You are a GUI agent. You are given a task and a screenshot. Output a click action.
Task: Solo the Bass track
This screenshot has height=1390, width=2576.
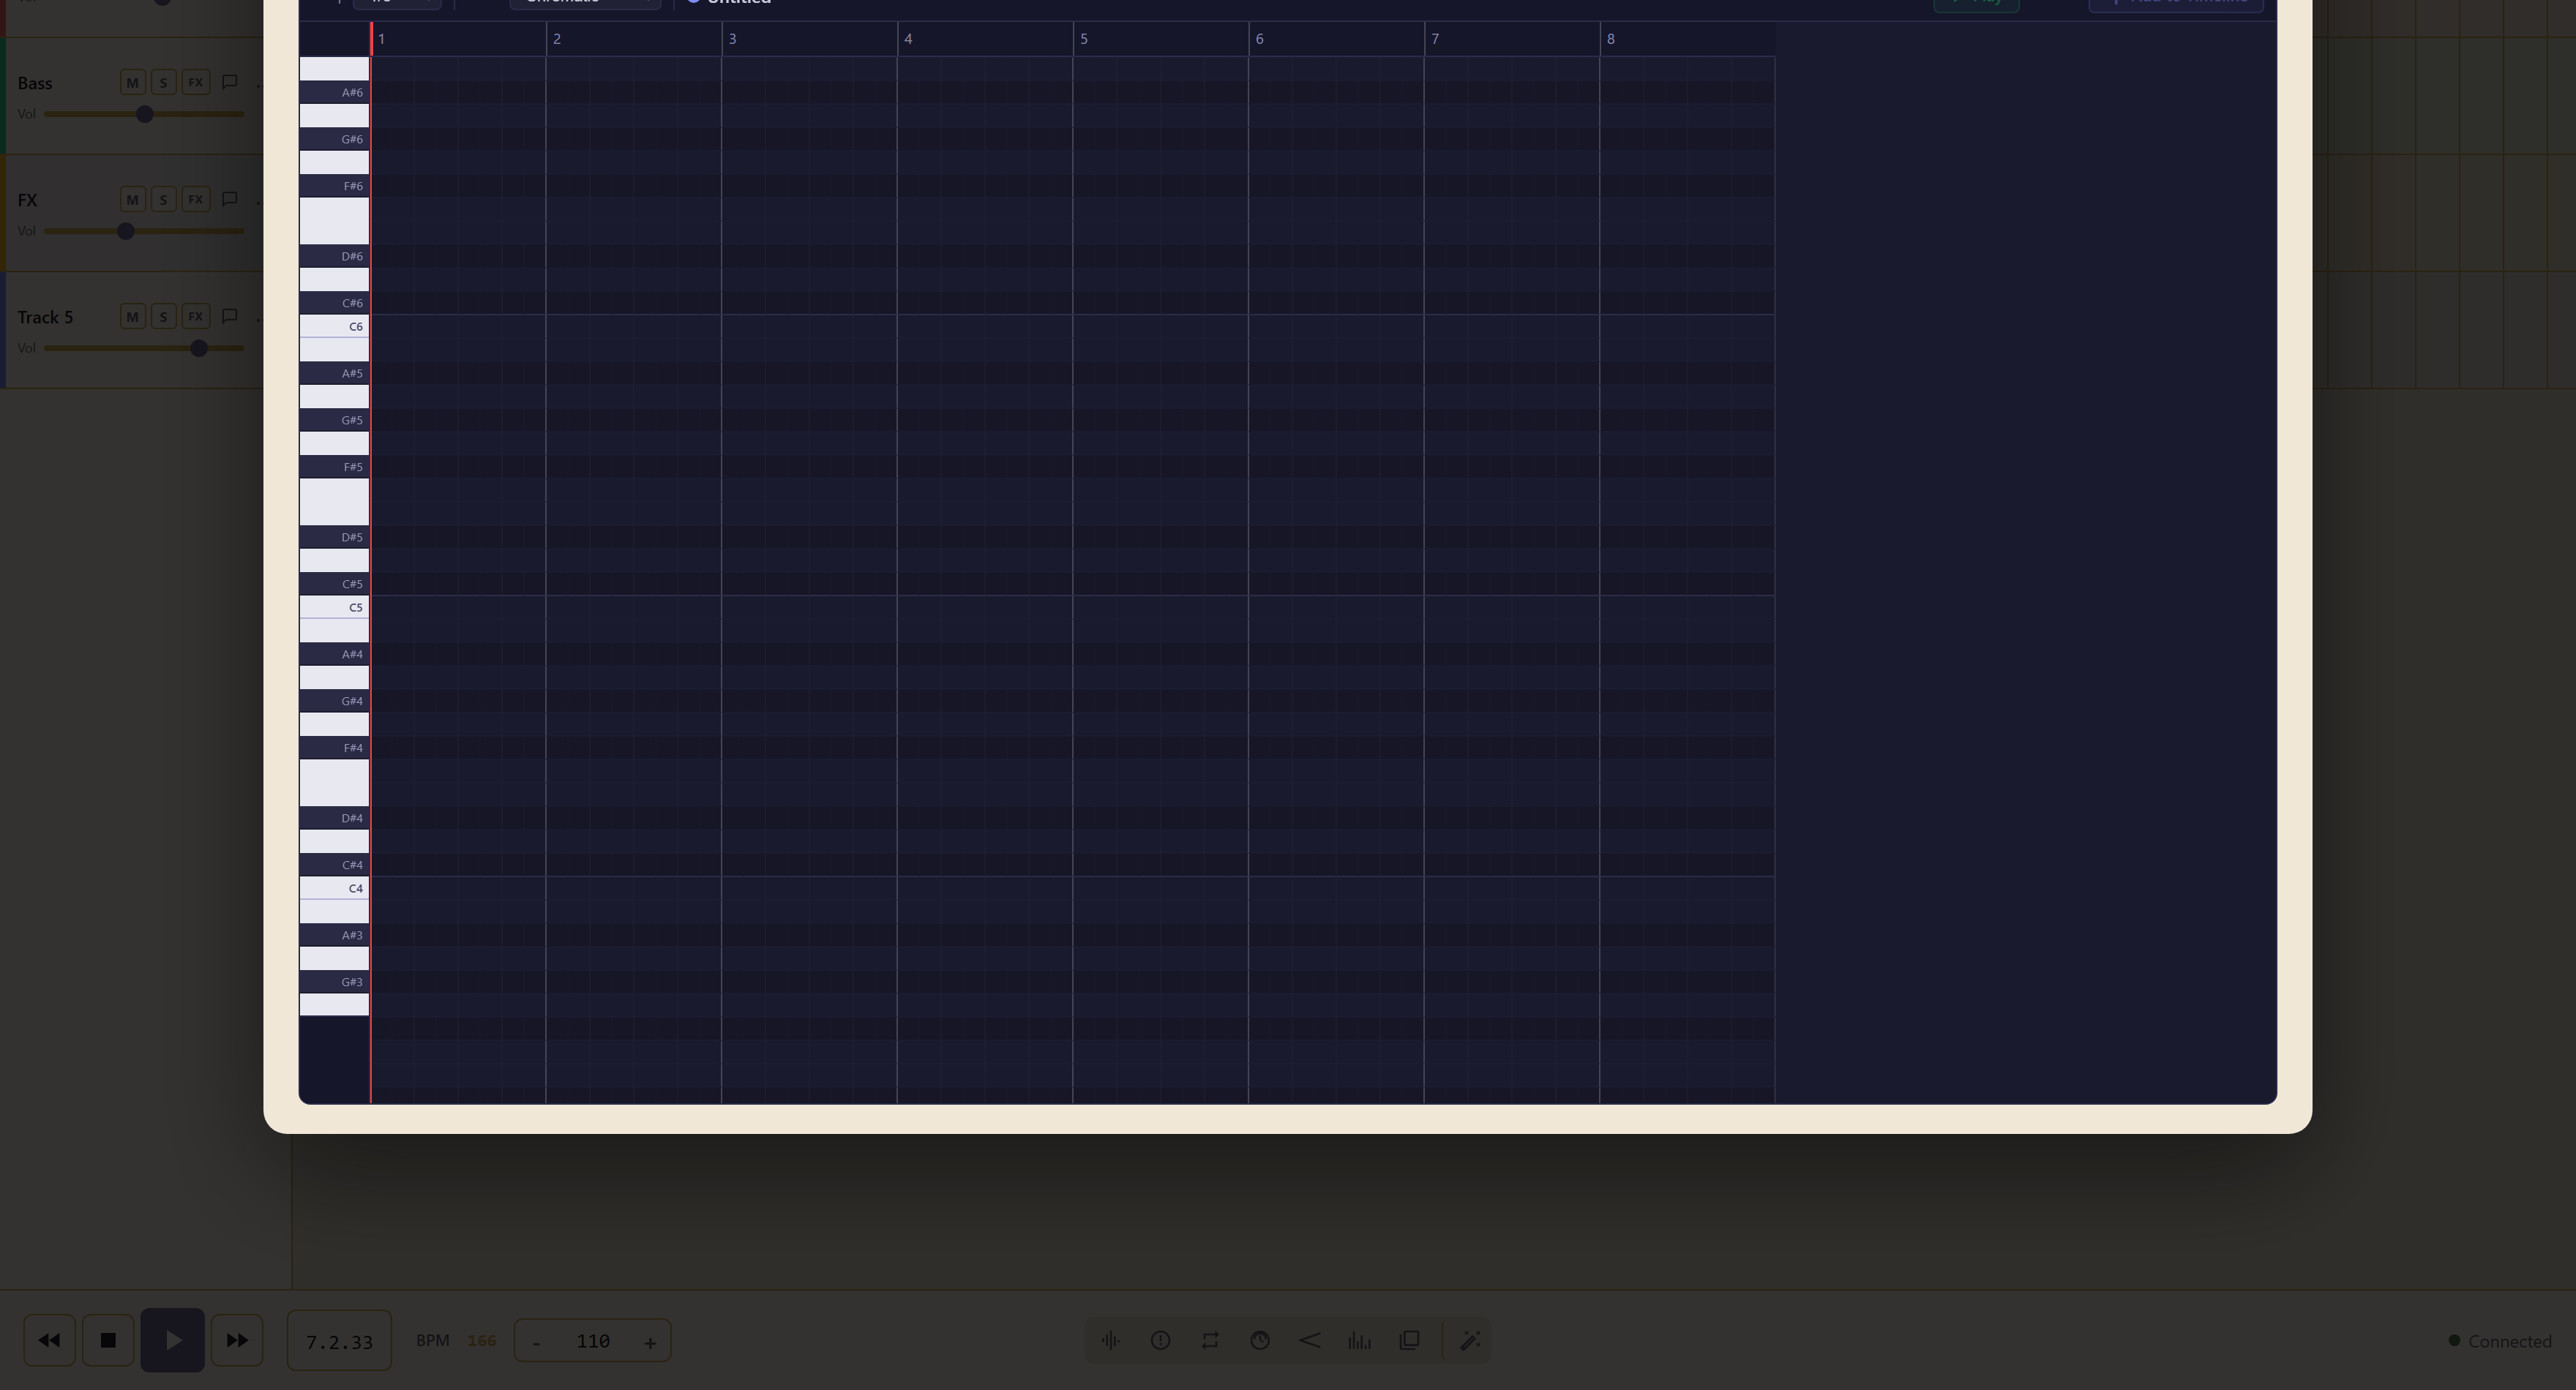163,82
